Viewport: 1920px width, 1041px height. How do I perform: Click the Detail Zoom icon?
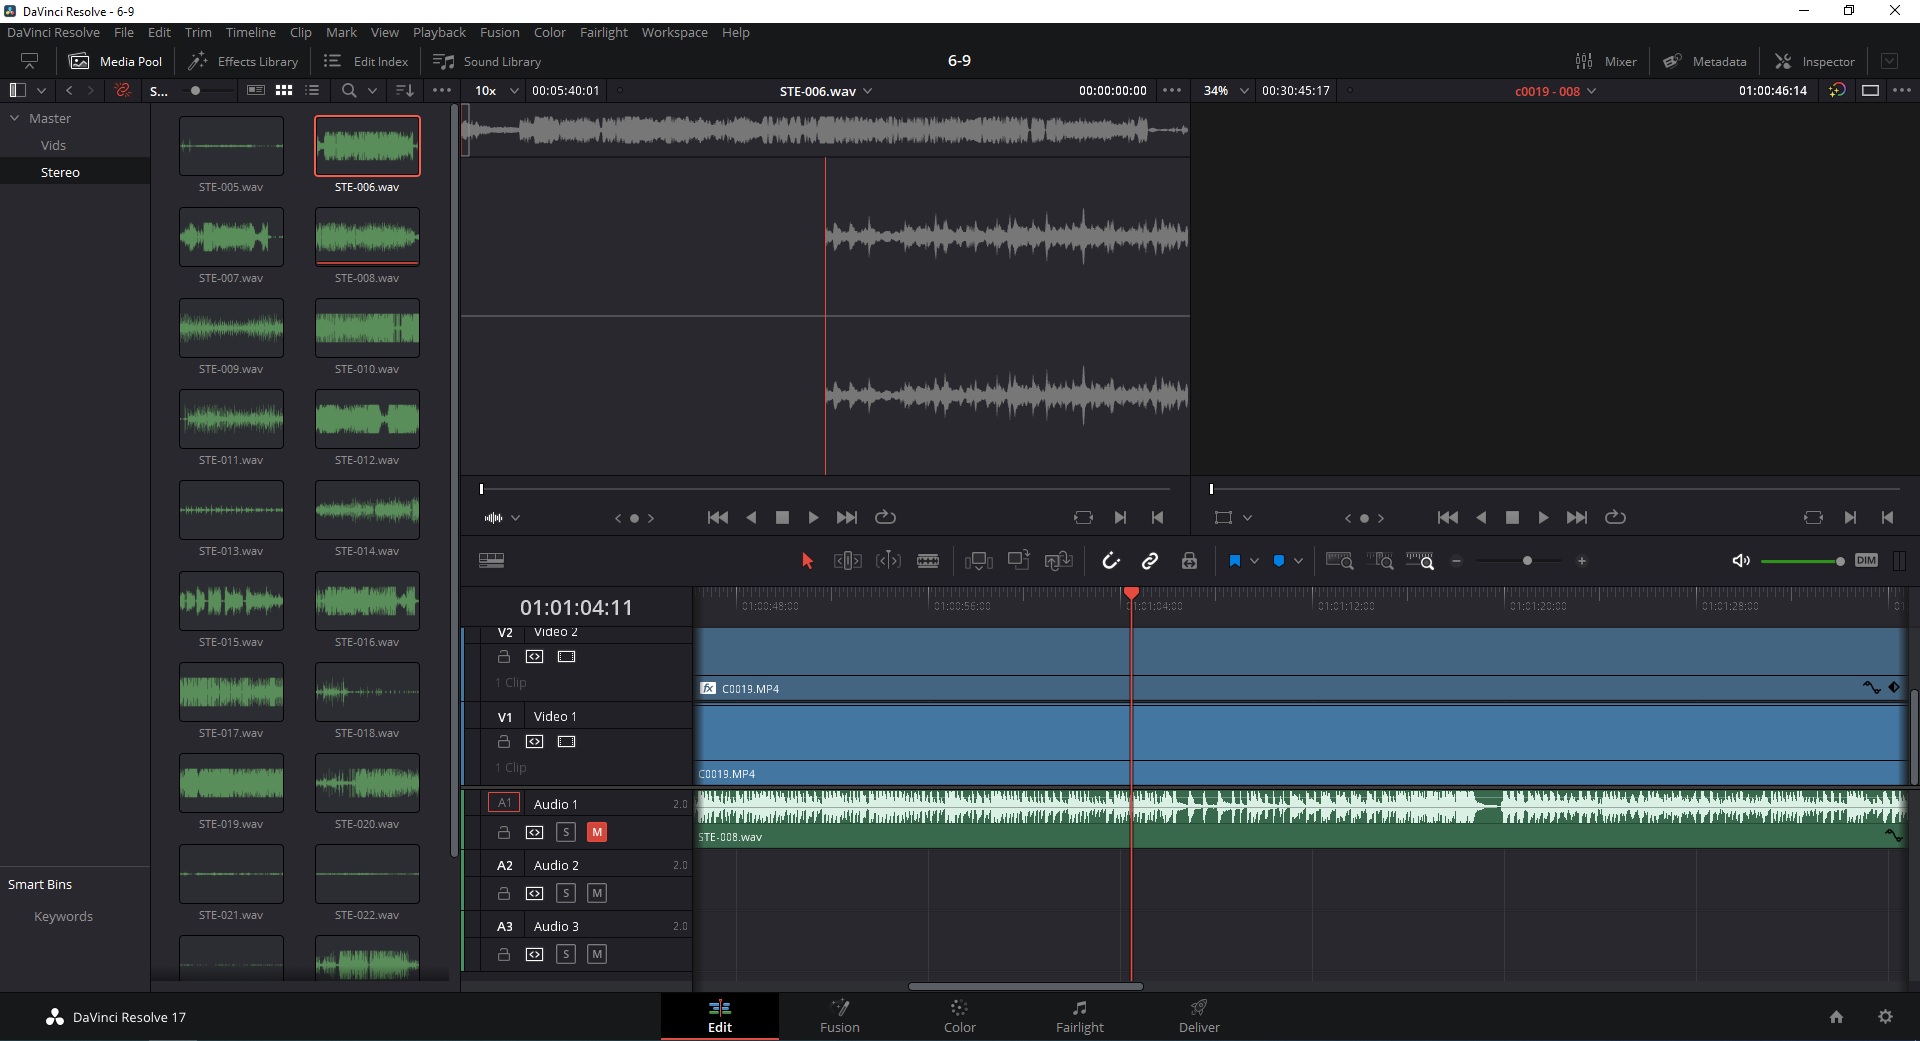[x=1380, y=561]
